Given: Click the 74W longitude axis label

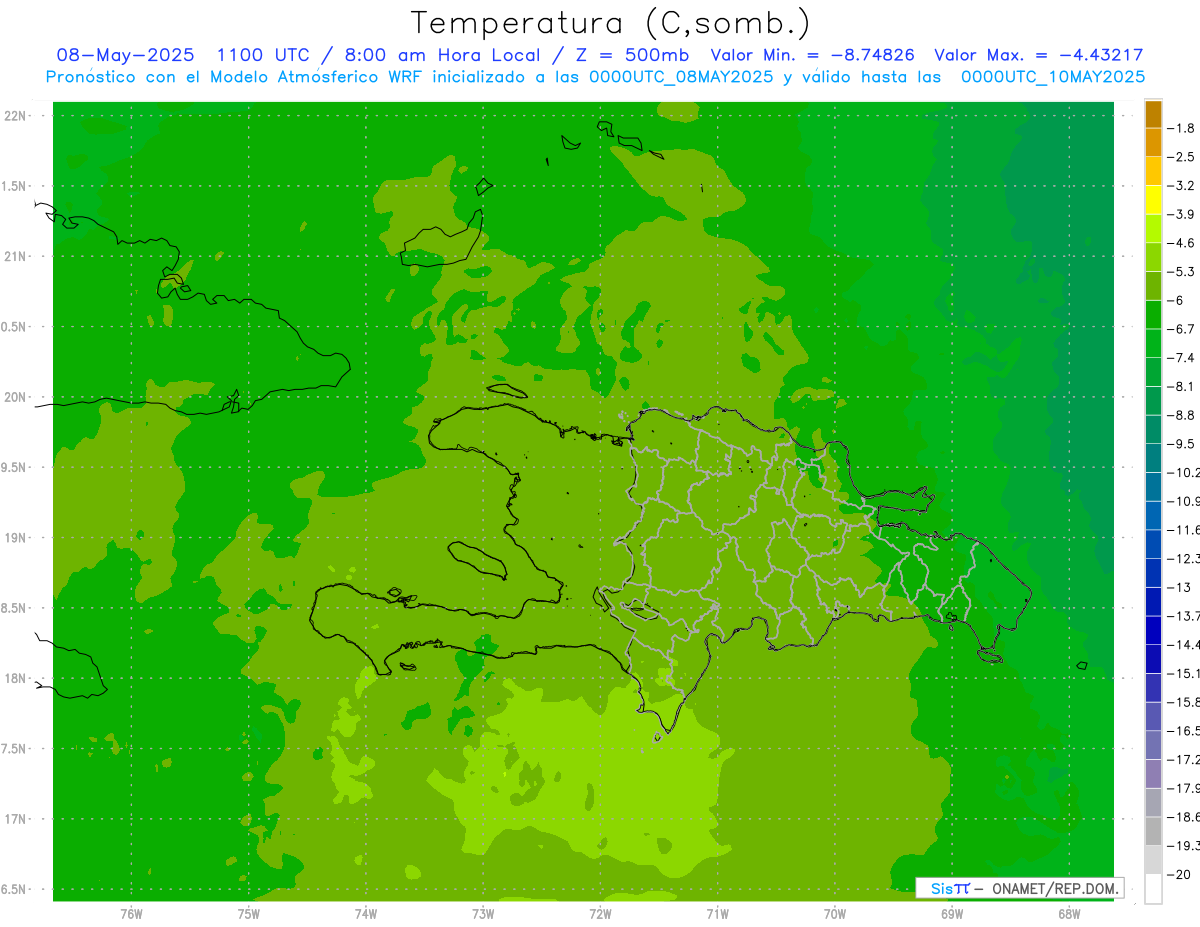Looking at the screenshot, I should pos(366,914).
